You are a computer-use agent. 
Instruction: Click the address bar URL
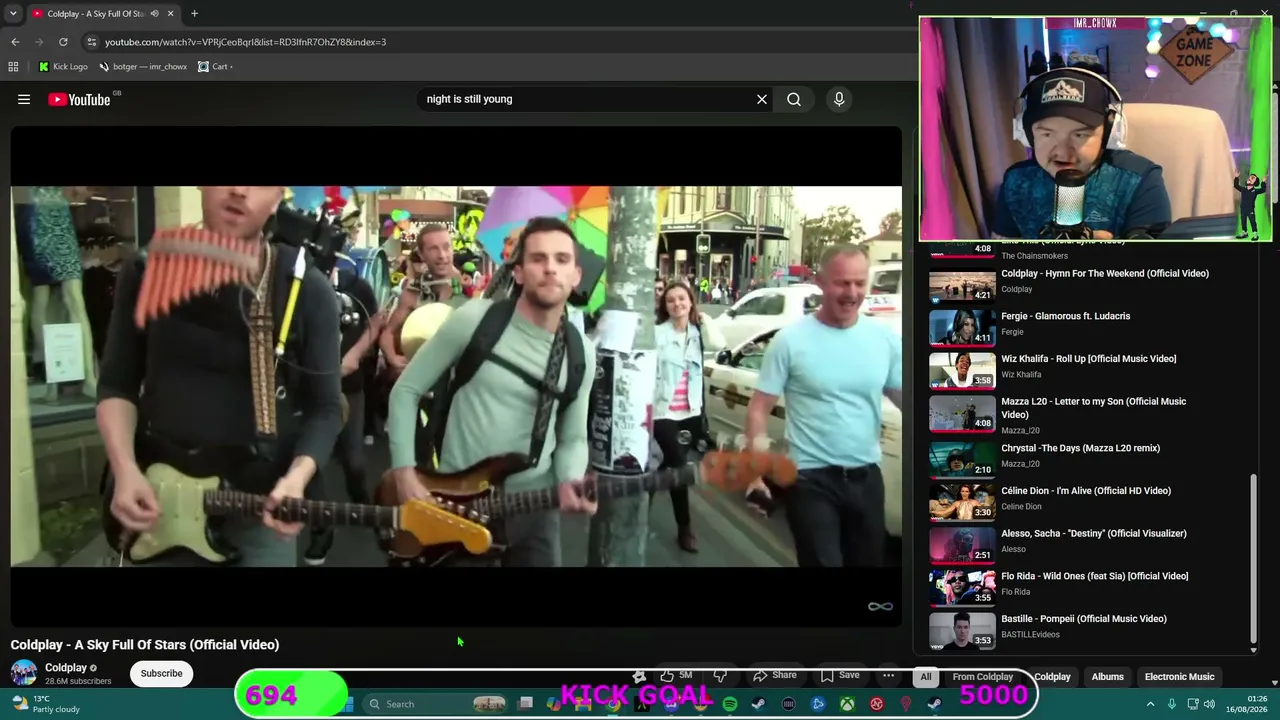pyautogui.click(x=245, y=42)
